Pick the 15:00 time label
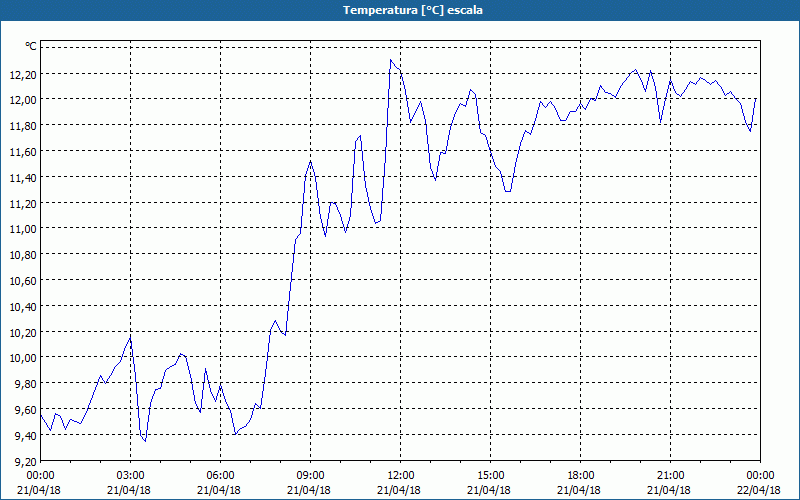The height and width of the screenshot is (500, 800). pos(489,476)
